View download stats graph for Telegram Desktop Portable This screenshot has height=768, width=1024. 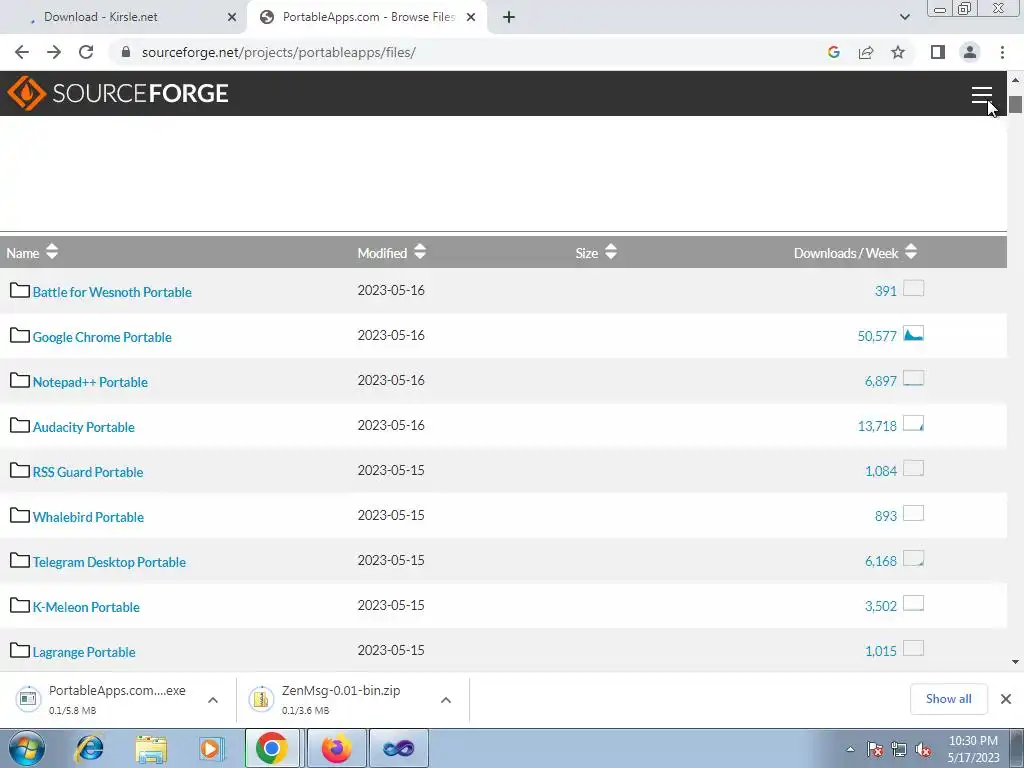[x=914, y=559]
